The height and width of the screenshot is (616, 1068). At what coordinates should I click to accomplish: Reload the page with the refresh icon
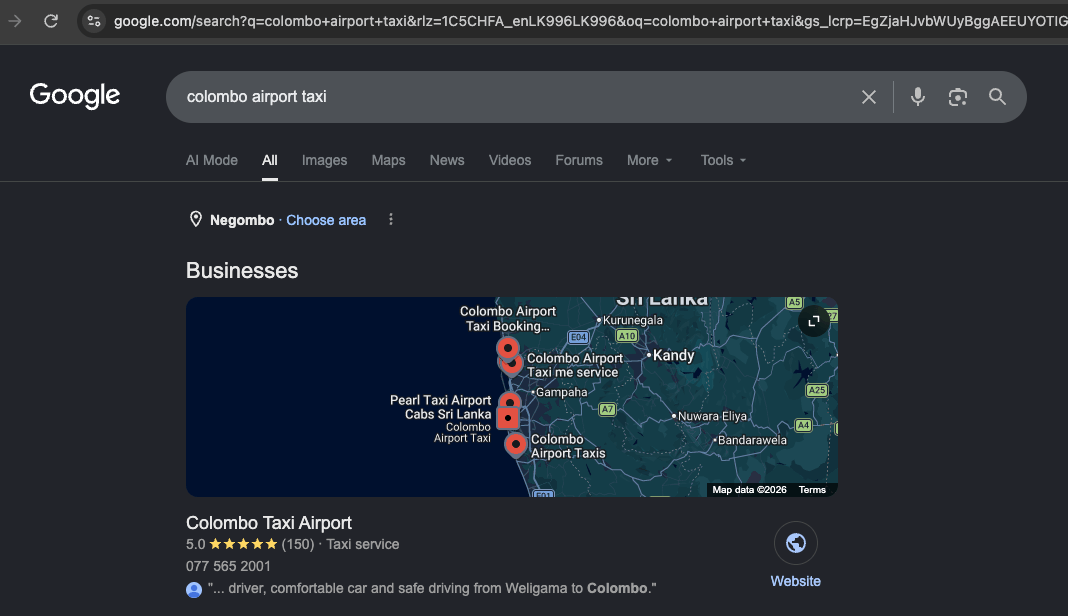pyautogui.click(x=51, y=21)
